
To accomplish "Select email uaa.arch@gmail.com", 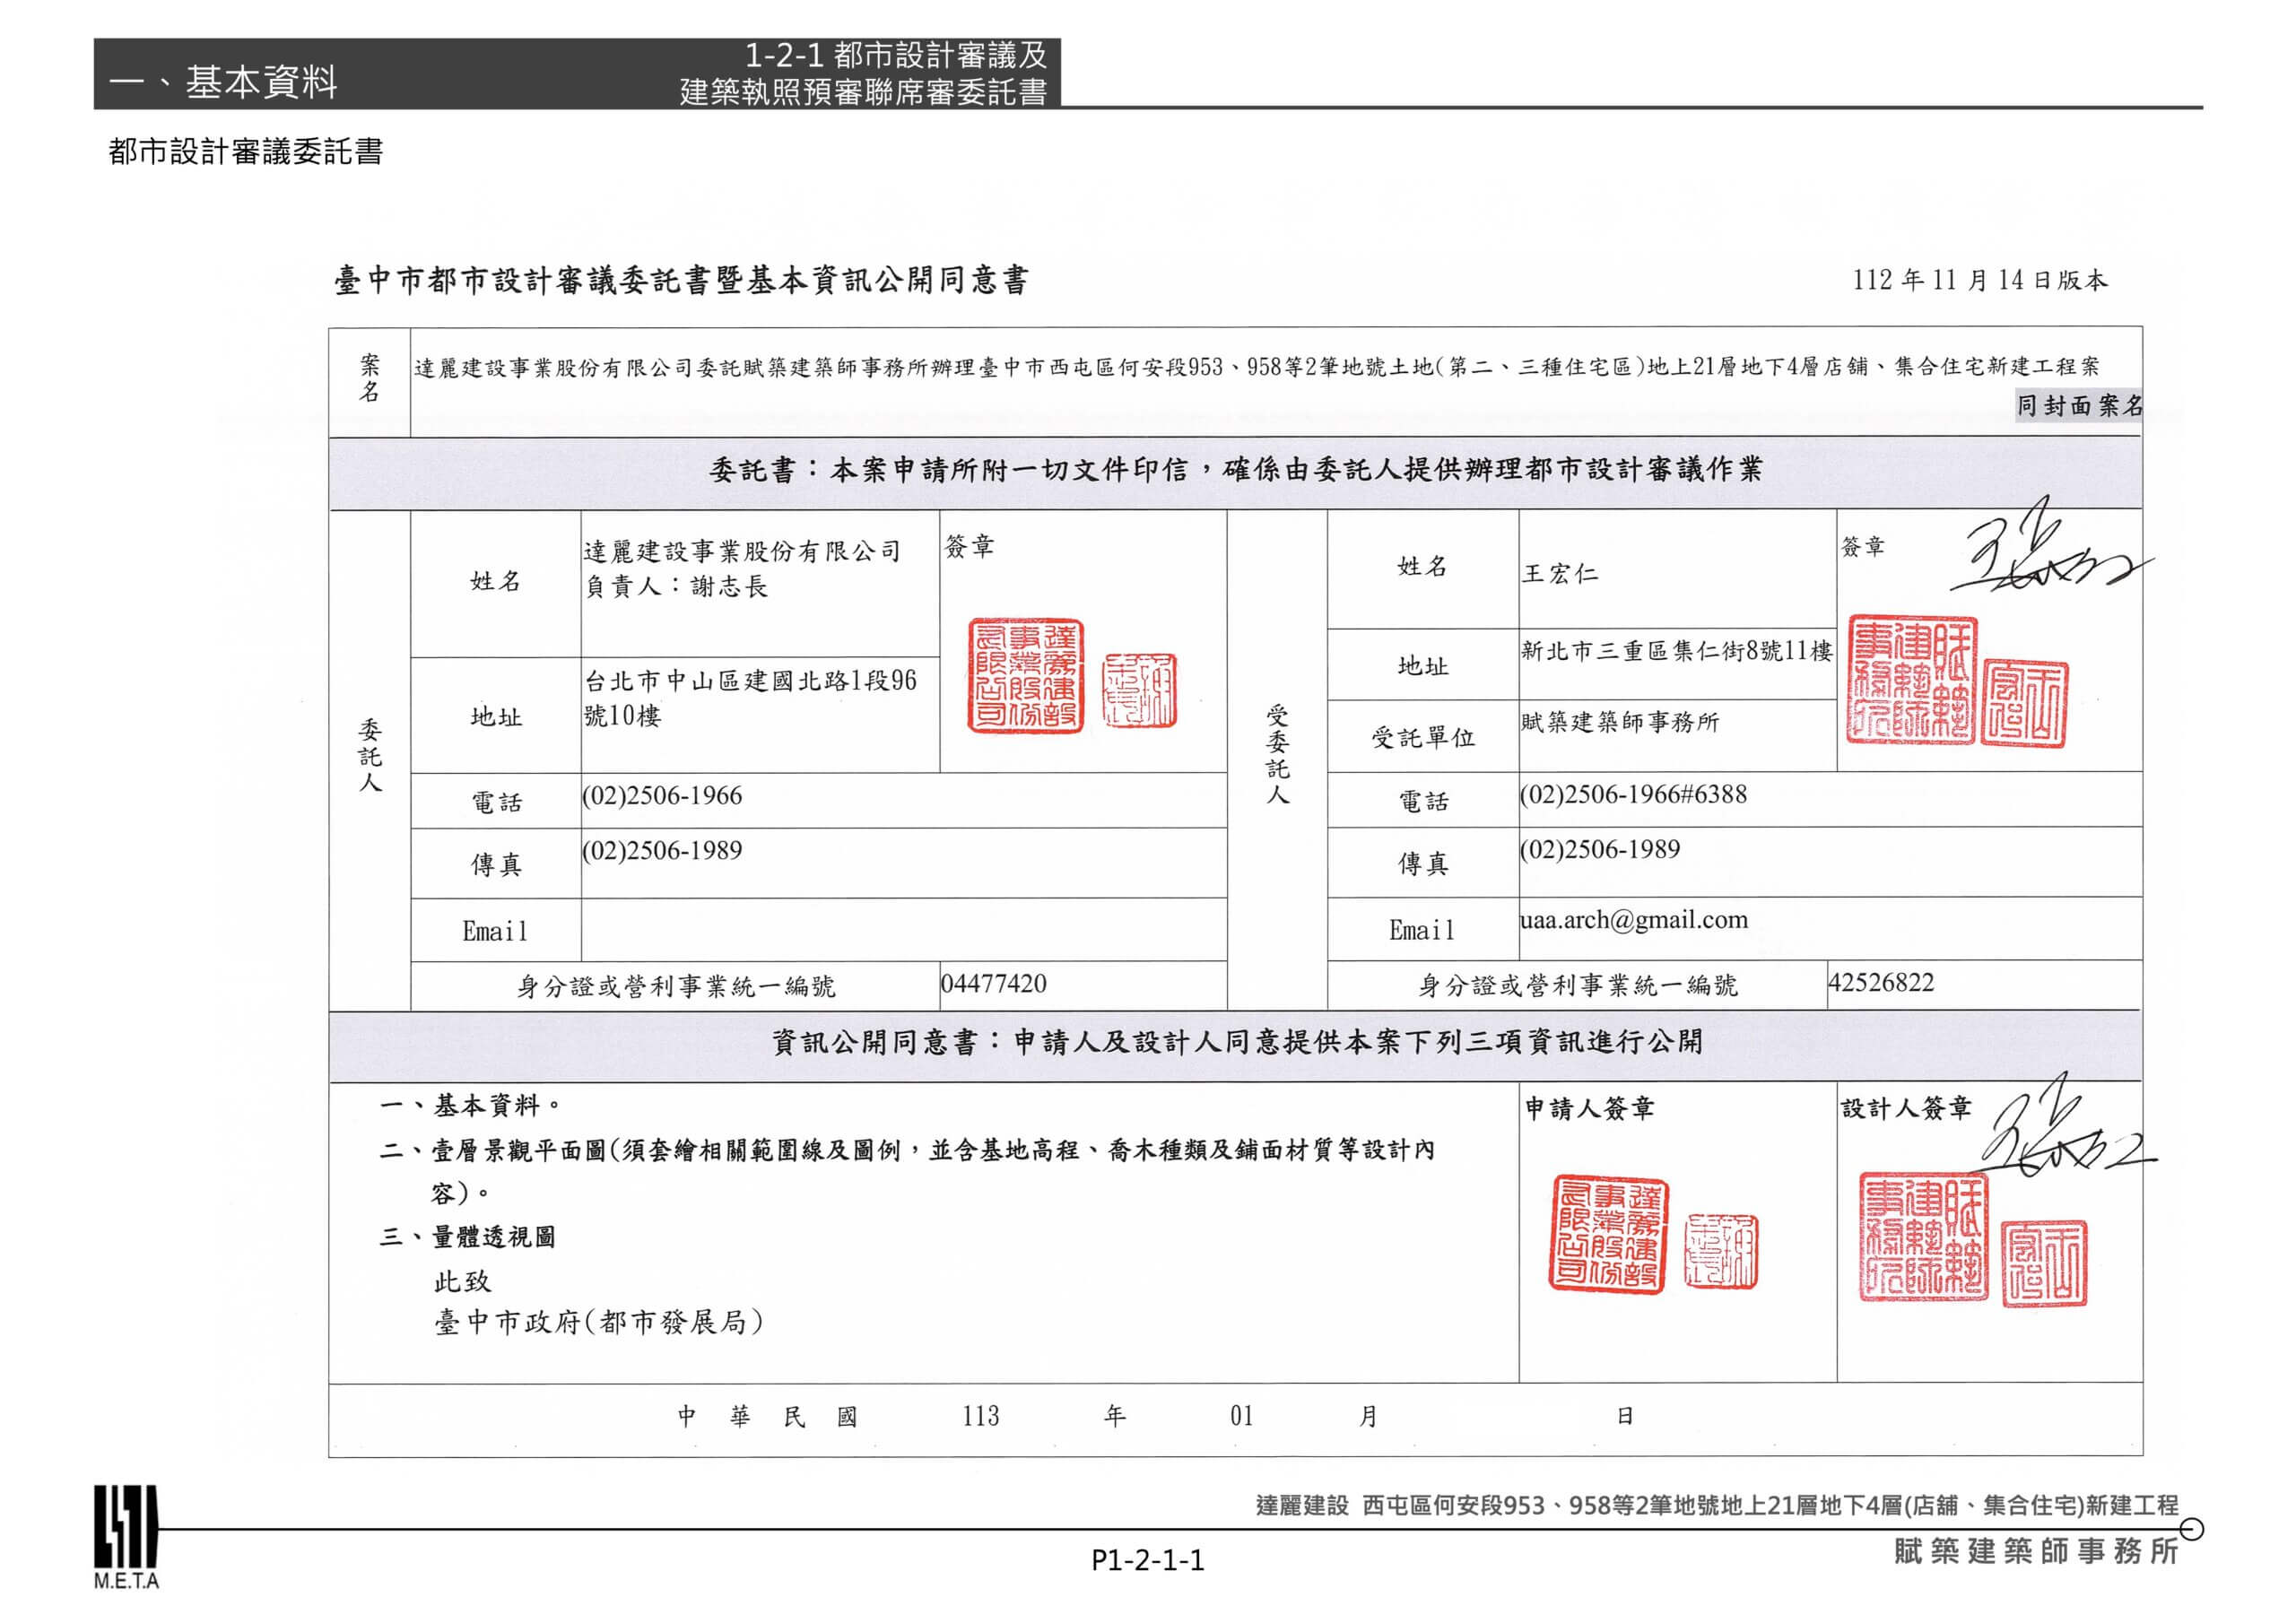I will click(1634, 920).
